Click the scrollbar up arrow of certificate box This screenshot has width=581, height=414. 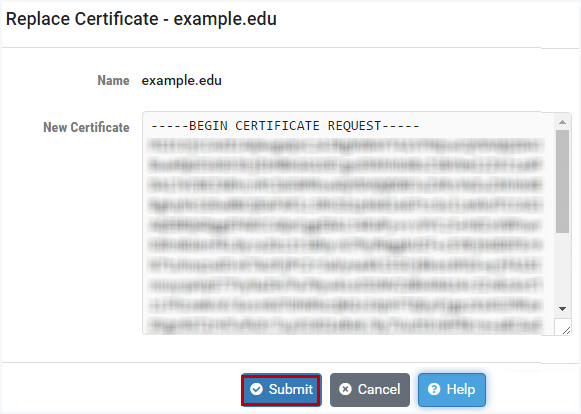pyautogui.click(x=562, y=122)
